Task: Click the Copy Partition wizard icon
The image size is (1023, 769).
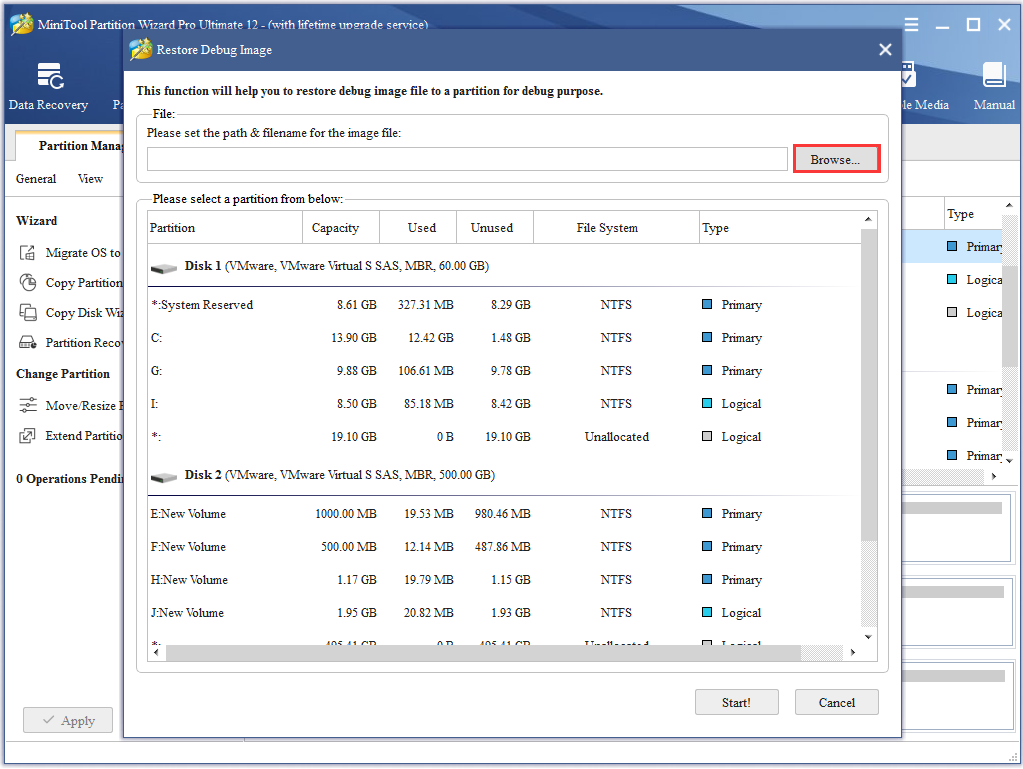Action: pos(28,283)
